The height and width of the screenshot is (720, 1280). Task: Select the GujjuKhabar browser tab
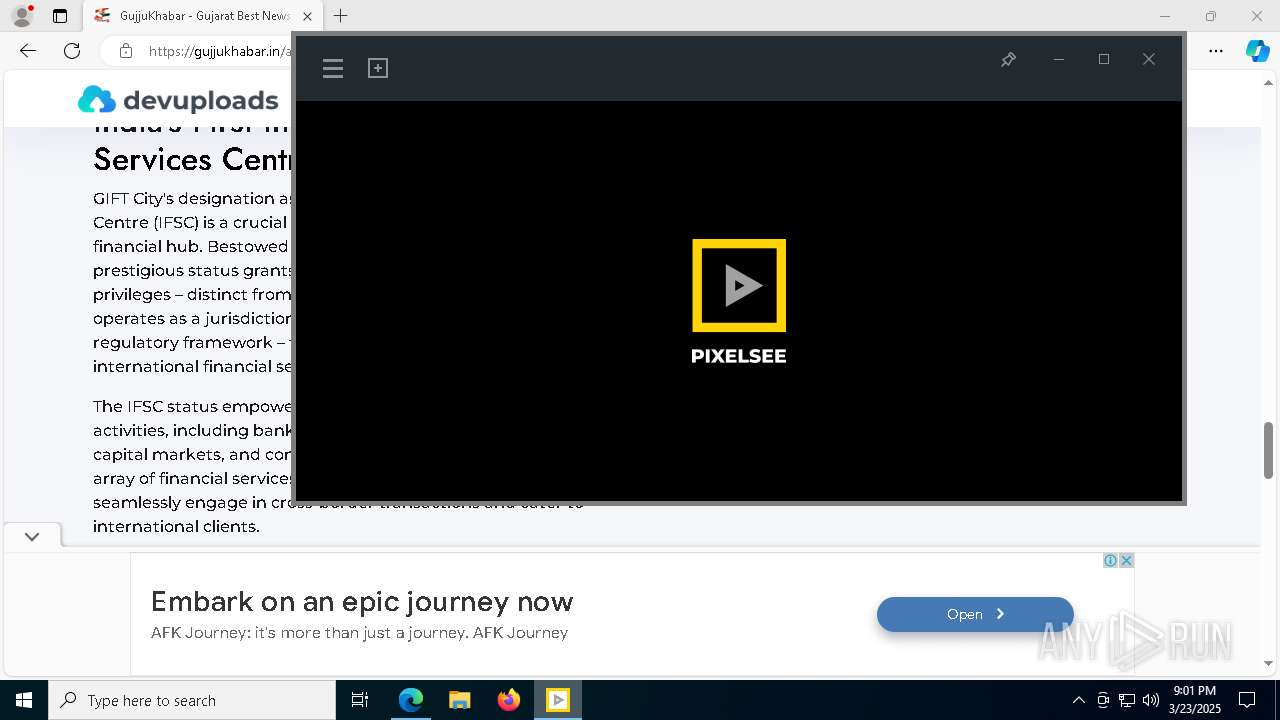point(203,16)
